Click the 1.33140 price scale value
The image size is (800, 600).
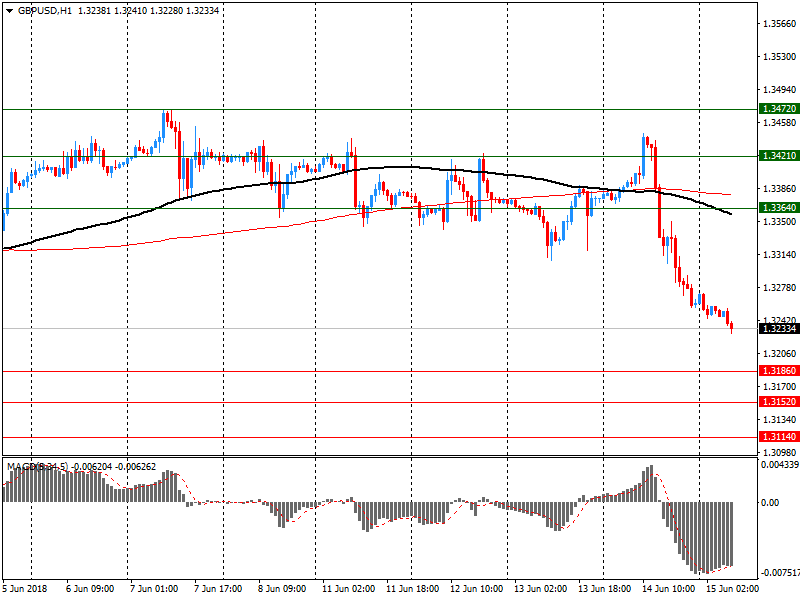coord(779,255)
